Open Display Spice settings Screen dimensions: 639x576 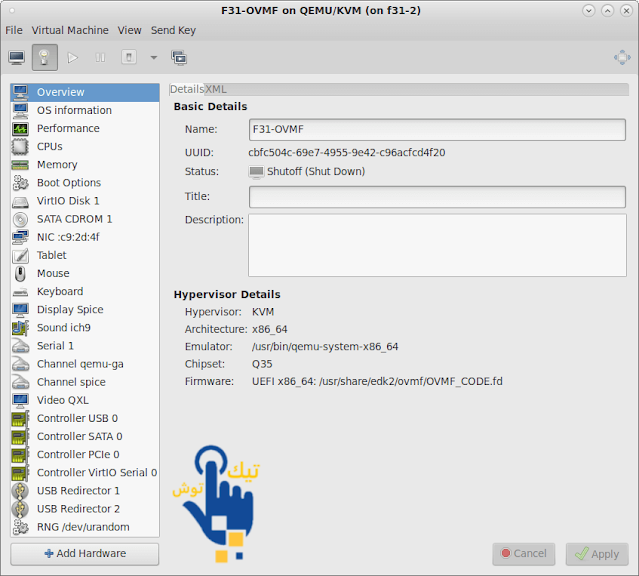pos(85,309)
